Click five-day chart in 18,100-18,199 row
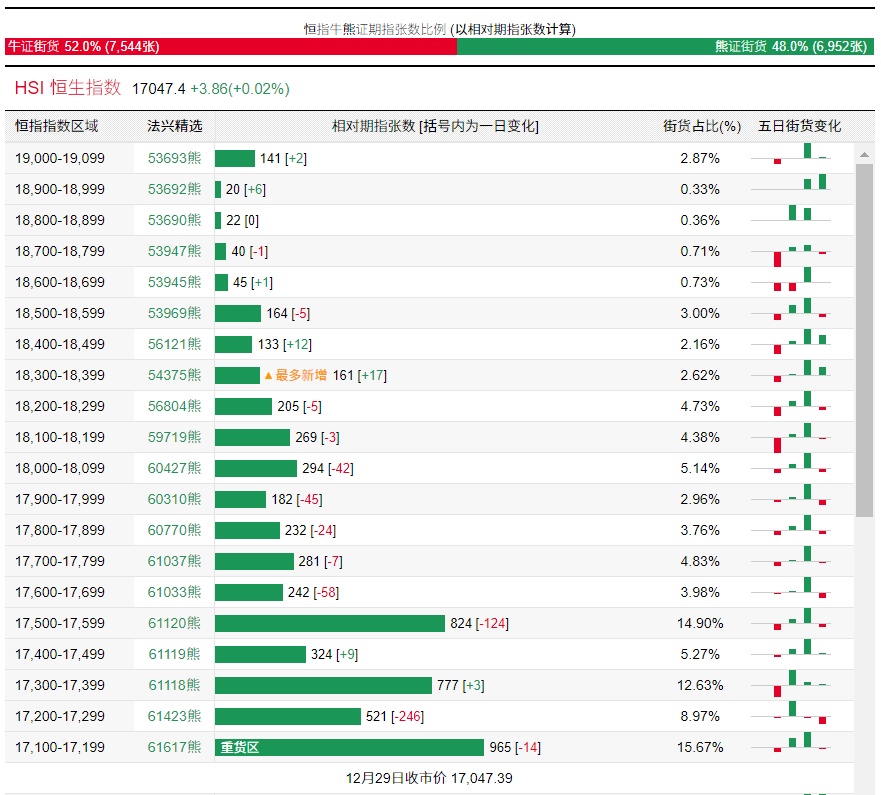This screenshot has width=881, height=795. point(800,437)
